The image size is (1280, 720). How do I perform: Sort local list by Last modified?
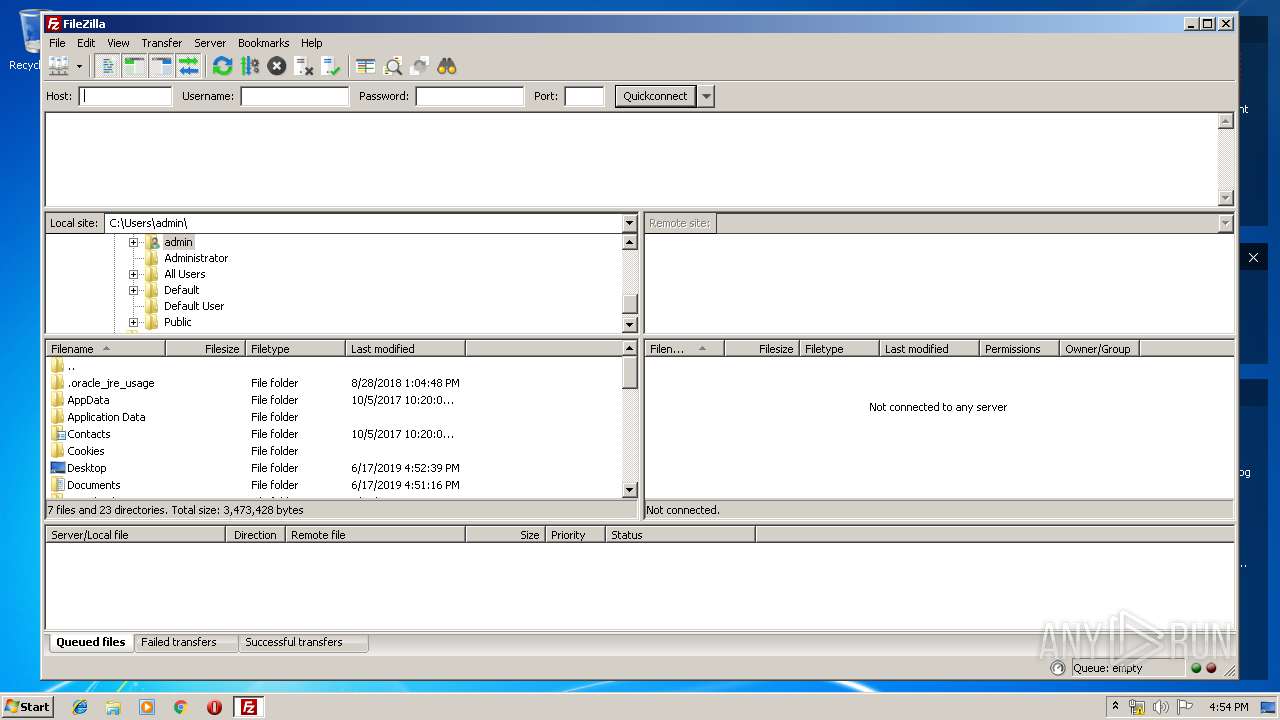point(406,349)
